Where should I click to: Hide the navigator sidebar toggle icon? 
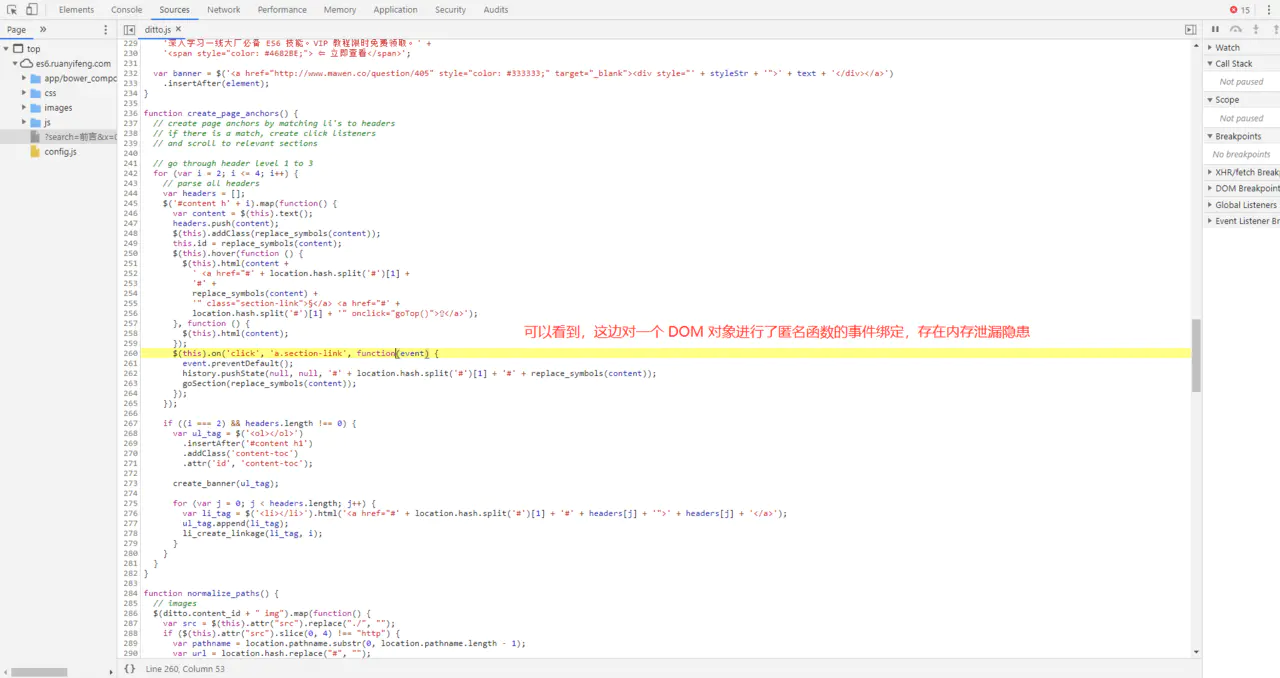[130, 30]
